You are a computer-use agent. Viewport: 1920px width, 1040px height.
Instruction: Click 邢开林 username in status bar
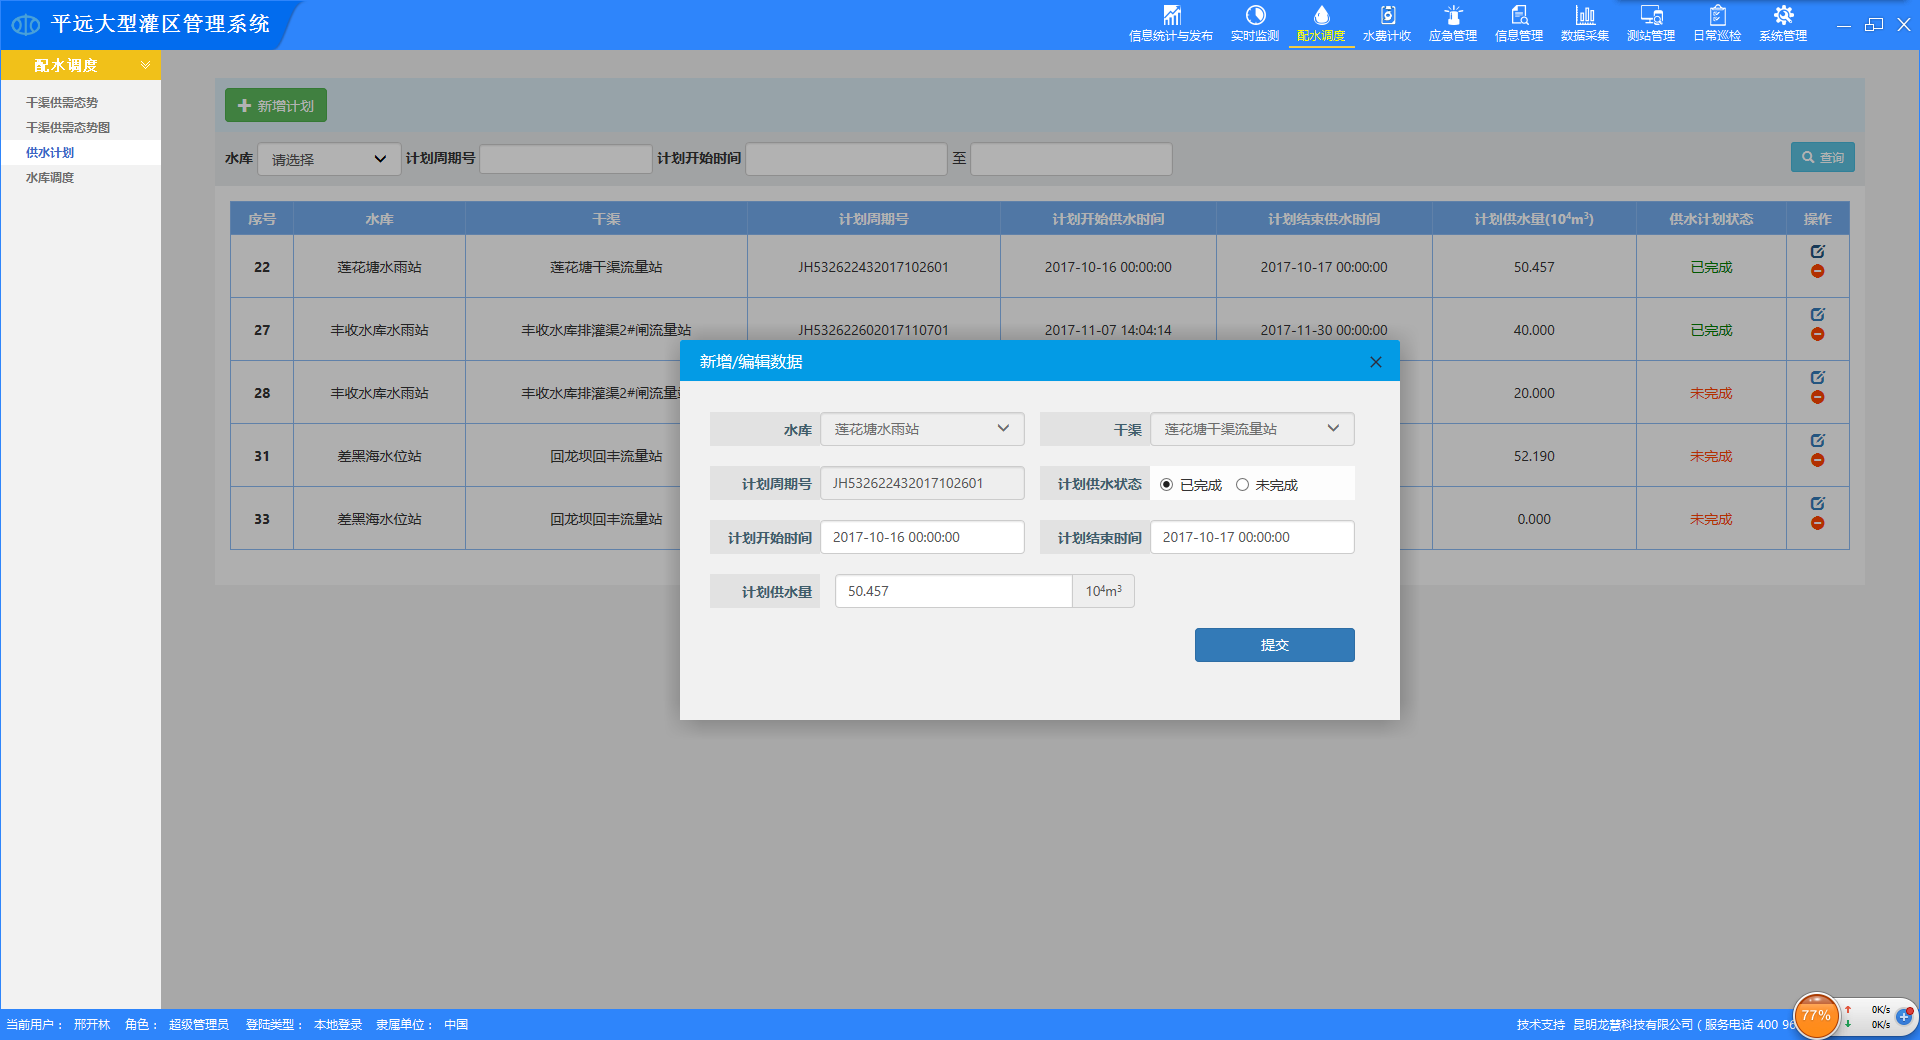pos(91,1025)
